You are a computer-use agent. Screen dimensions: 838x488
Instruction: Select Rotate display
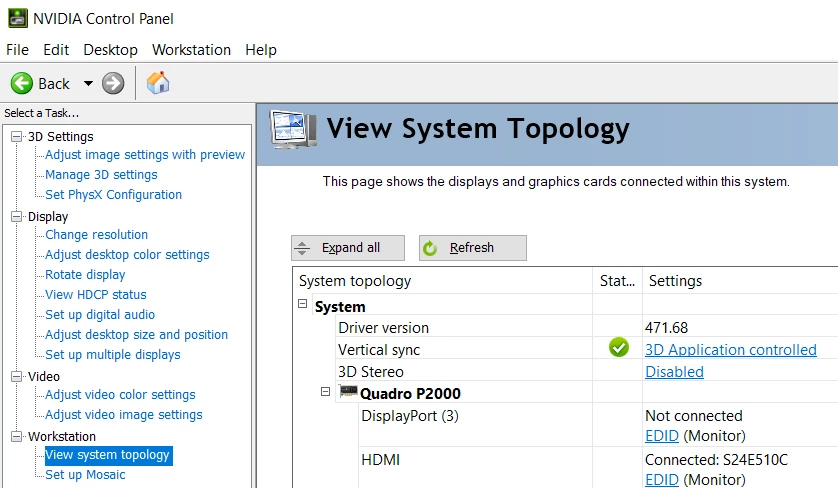[x=85, y=275]
